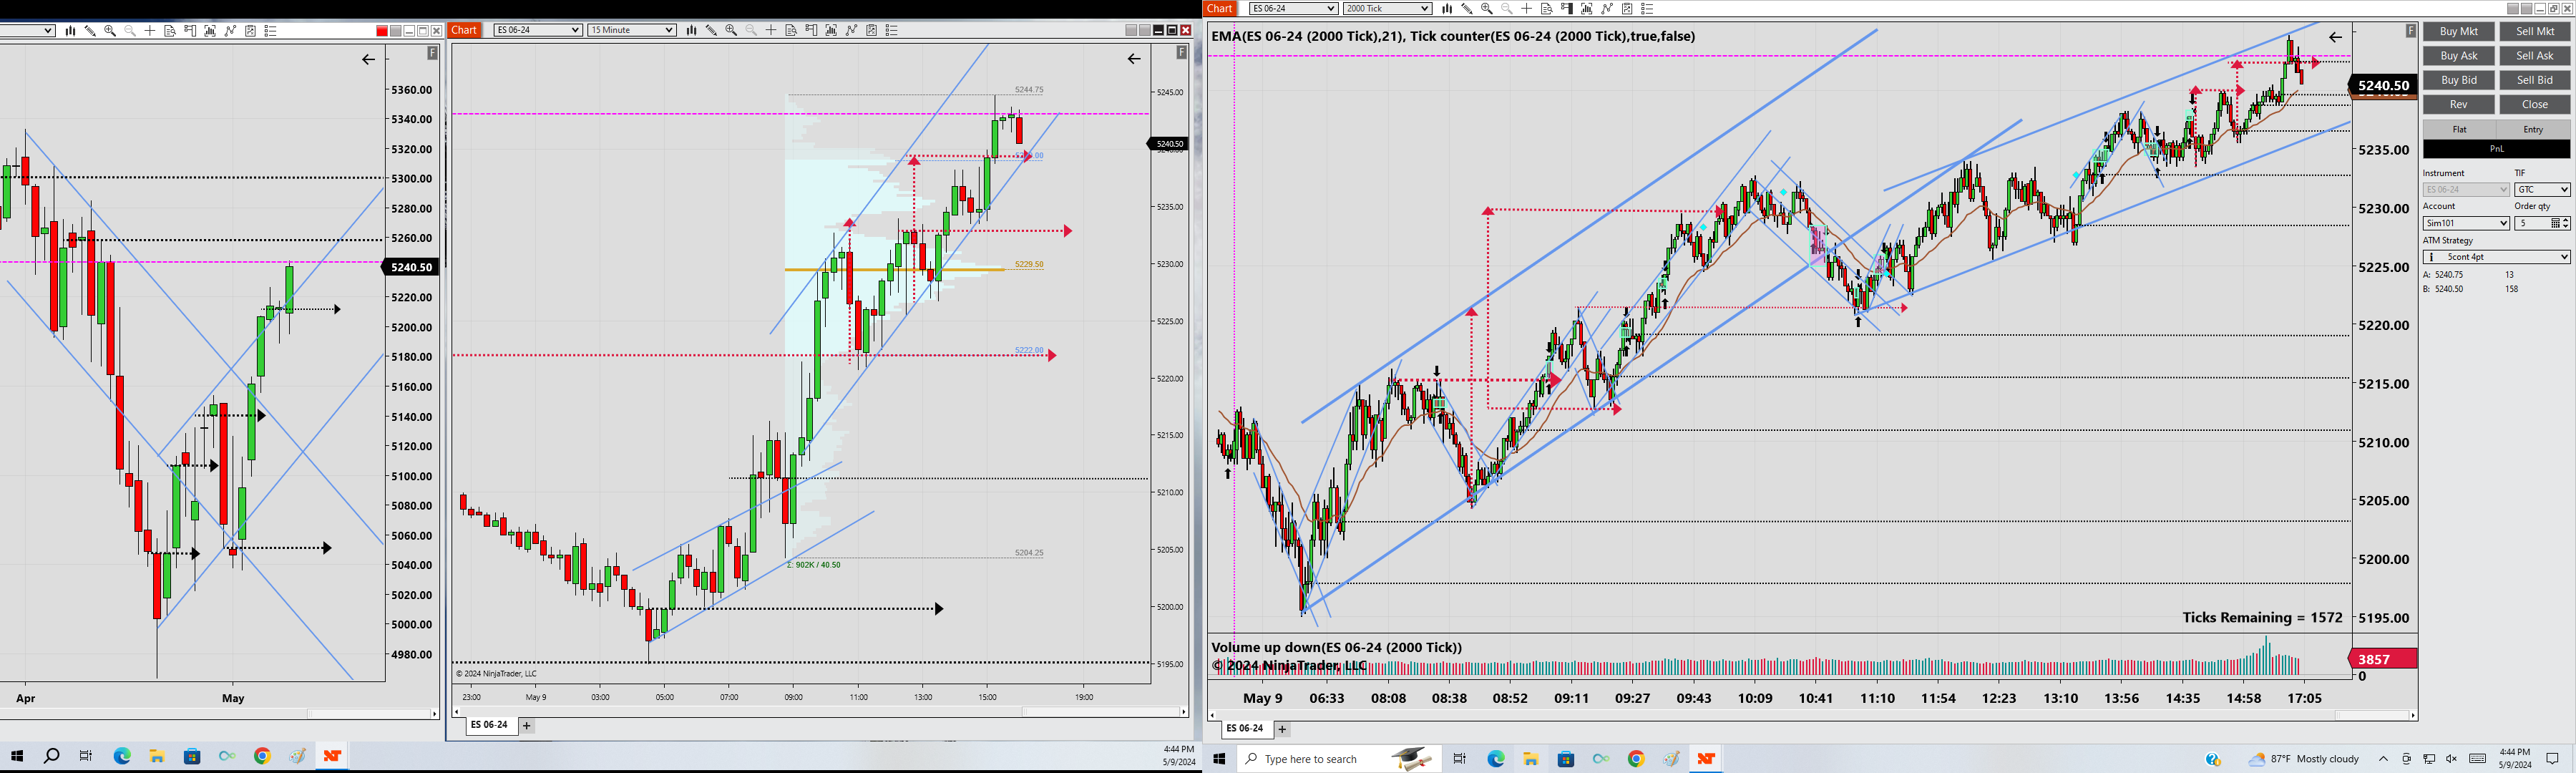Click the Buy Mkt button

(x=2459, y=31)
